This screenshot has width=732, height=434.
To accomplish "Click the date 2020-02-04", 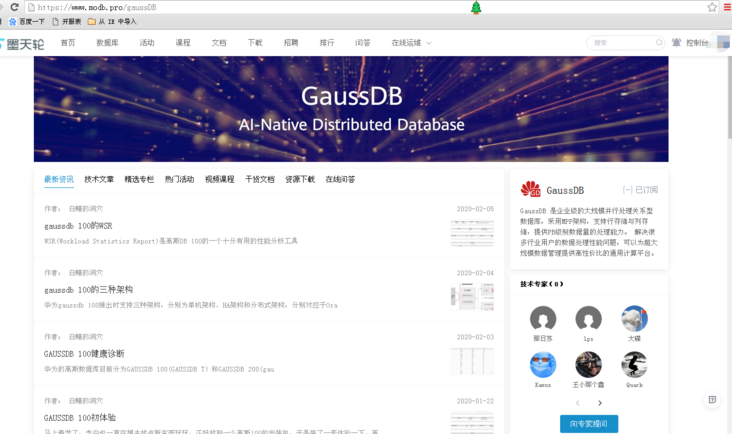I will pos(475,273).
